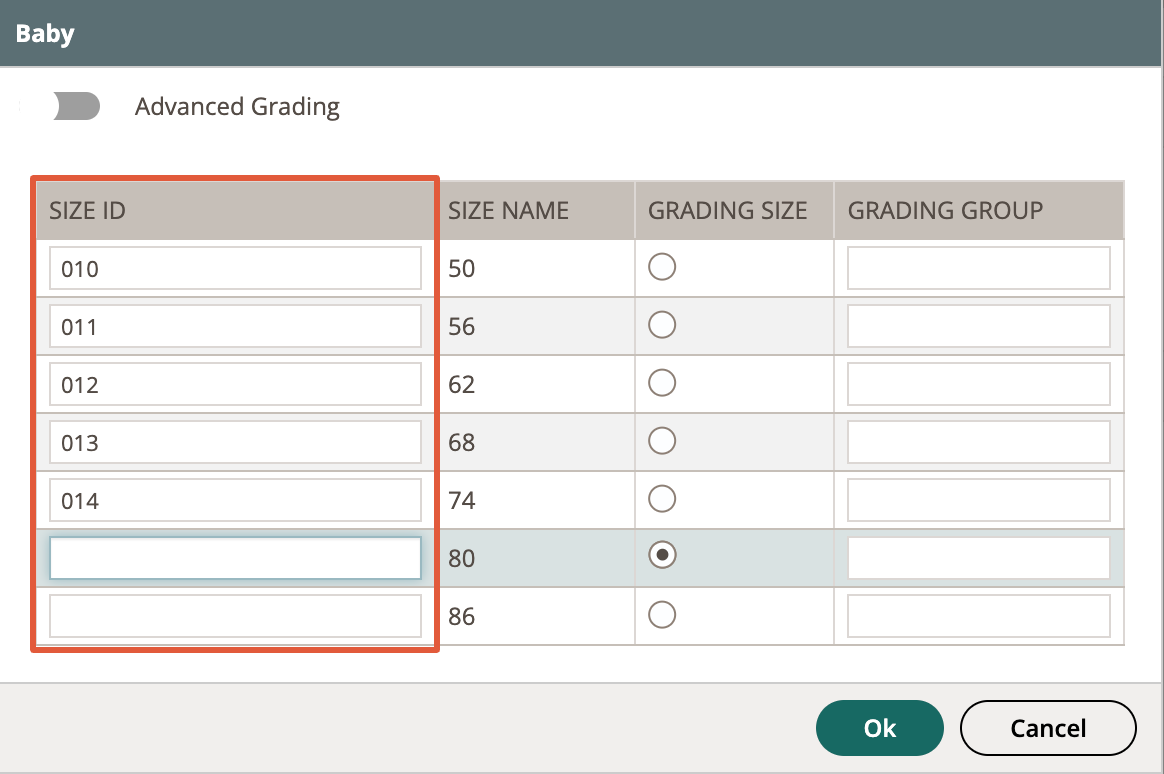1164x774 pixels.
Task: Select grading size radio for size 74
Action: tap(661, 499)
